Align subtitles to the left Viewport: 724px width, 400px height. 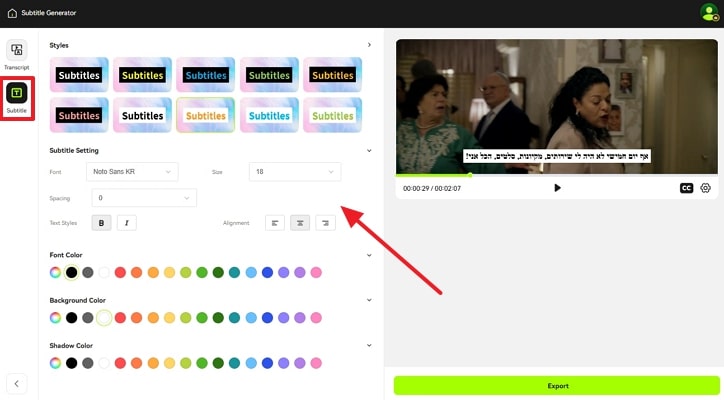(275, 223)
